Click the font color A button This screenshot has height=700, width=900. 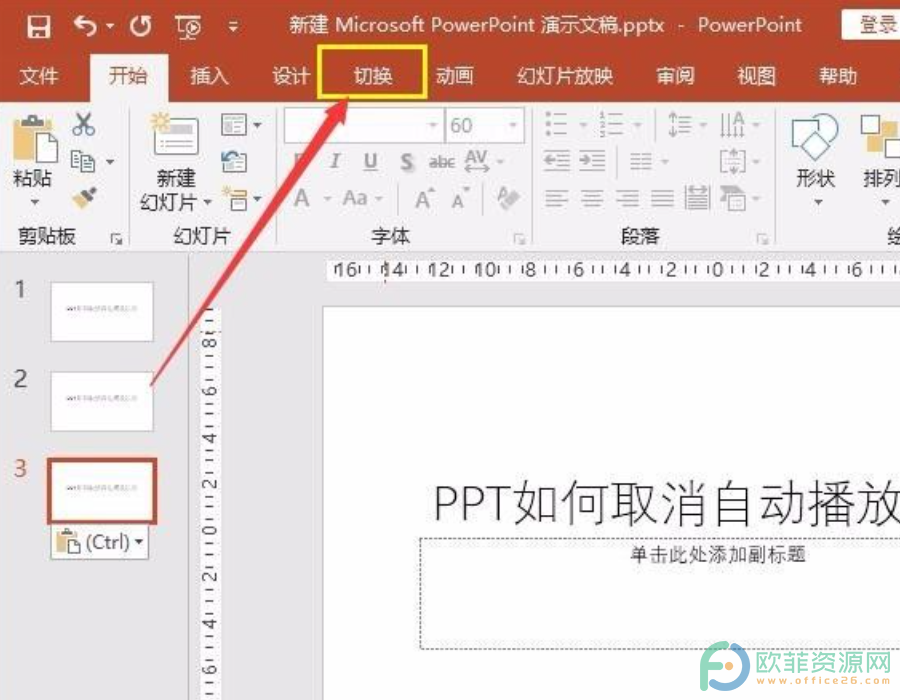302,199
